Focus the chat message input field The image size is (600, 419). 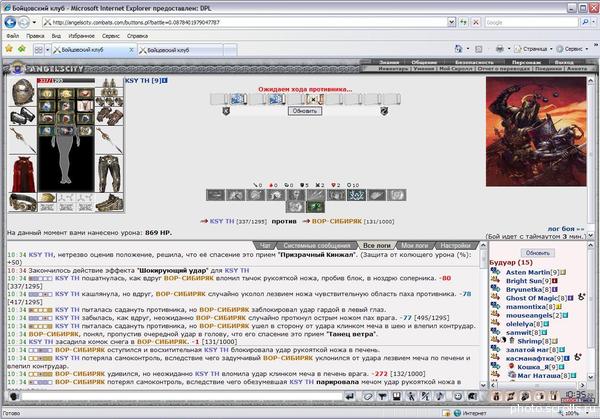coord(182,396)
